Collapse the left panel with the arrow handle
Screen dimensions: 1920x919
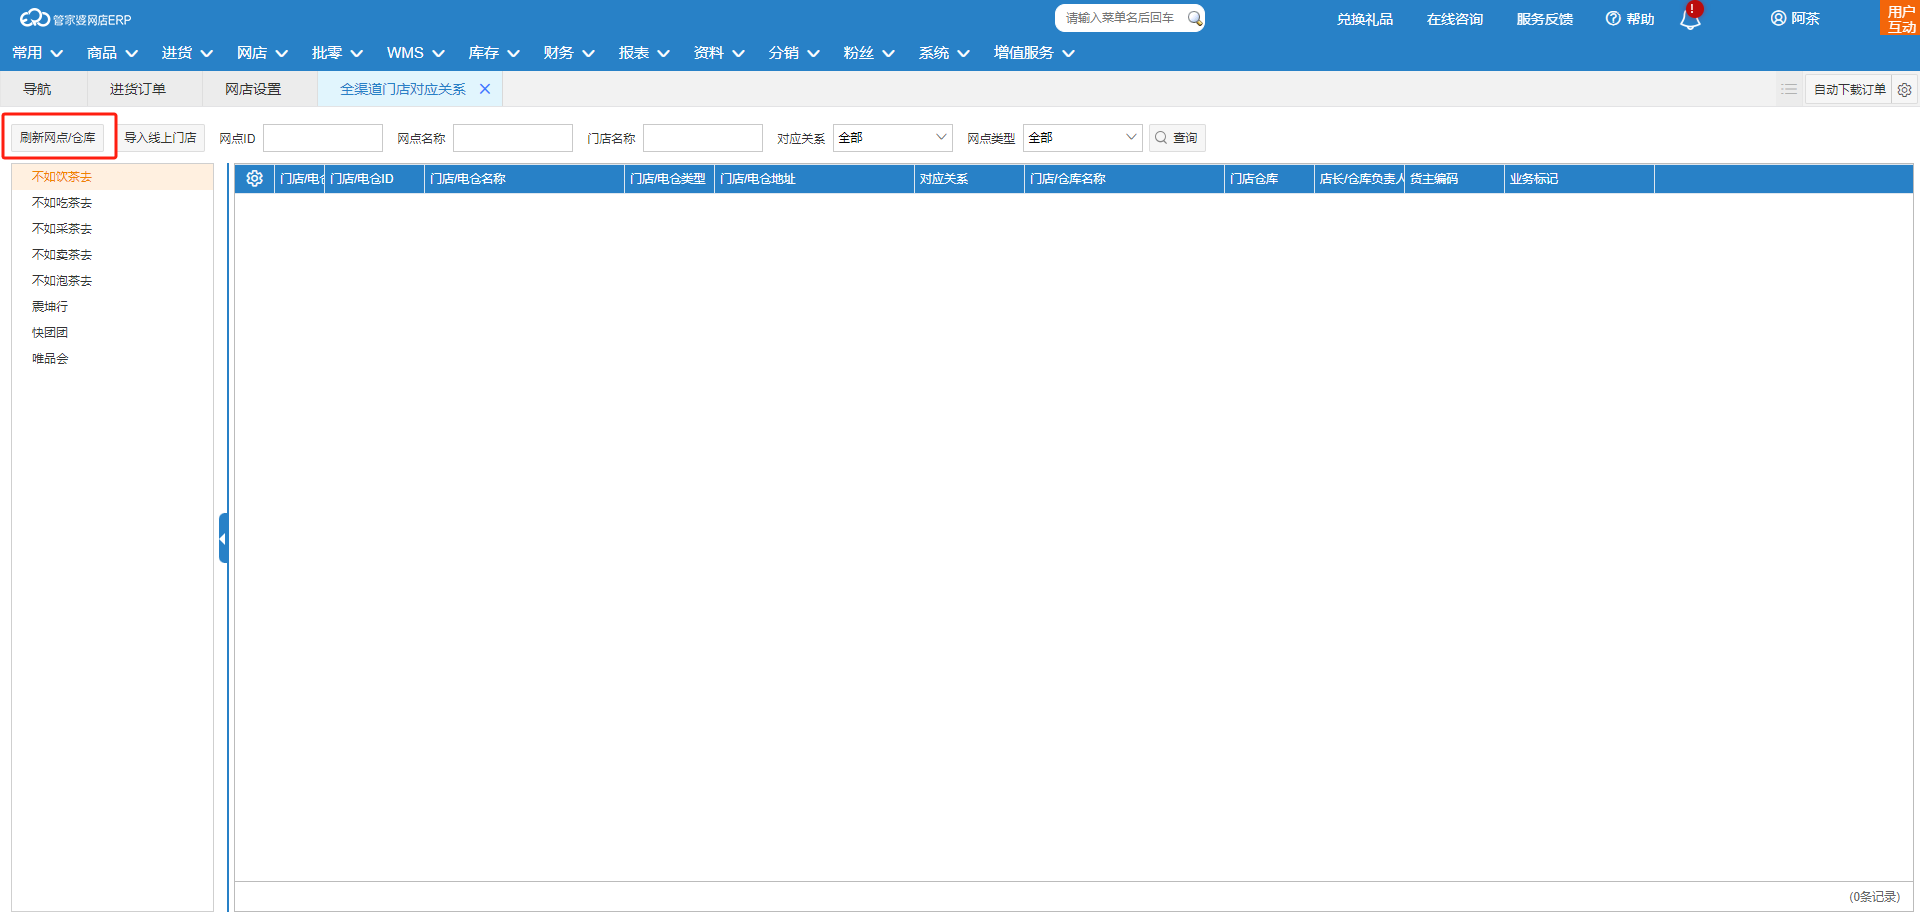point(223,538)
